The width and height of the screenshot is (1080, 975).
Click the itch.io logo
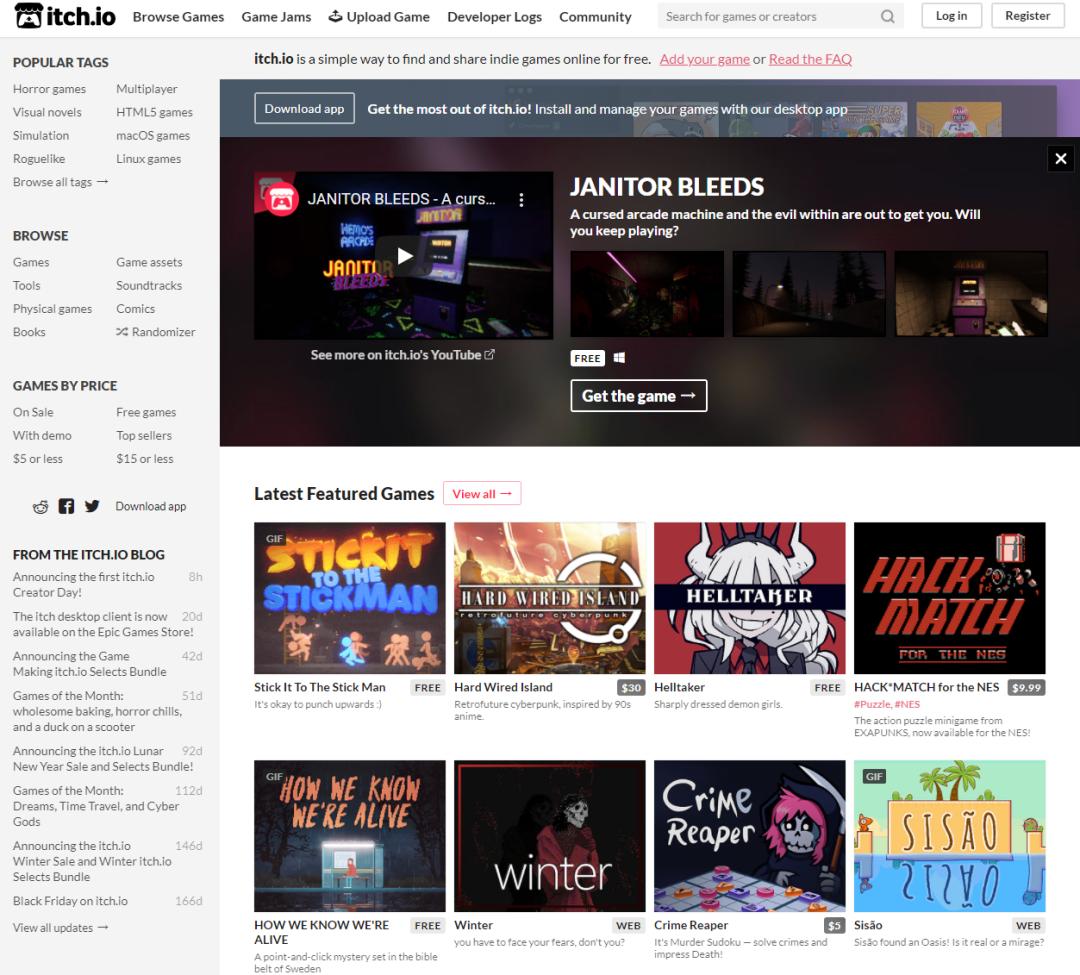[x=65, y=16]
